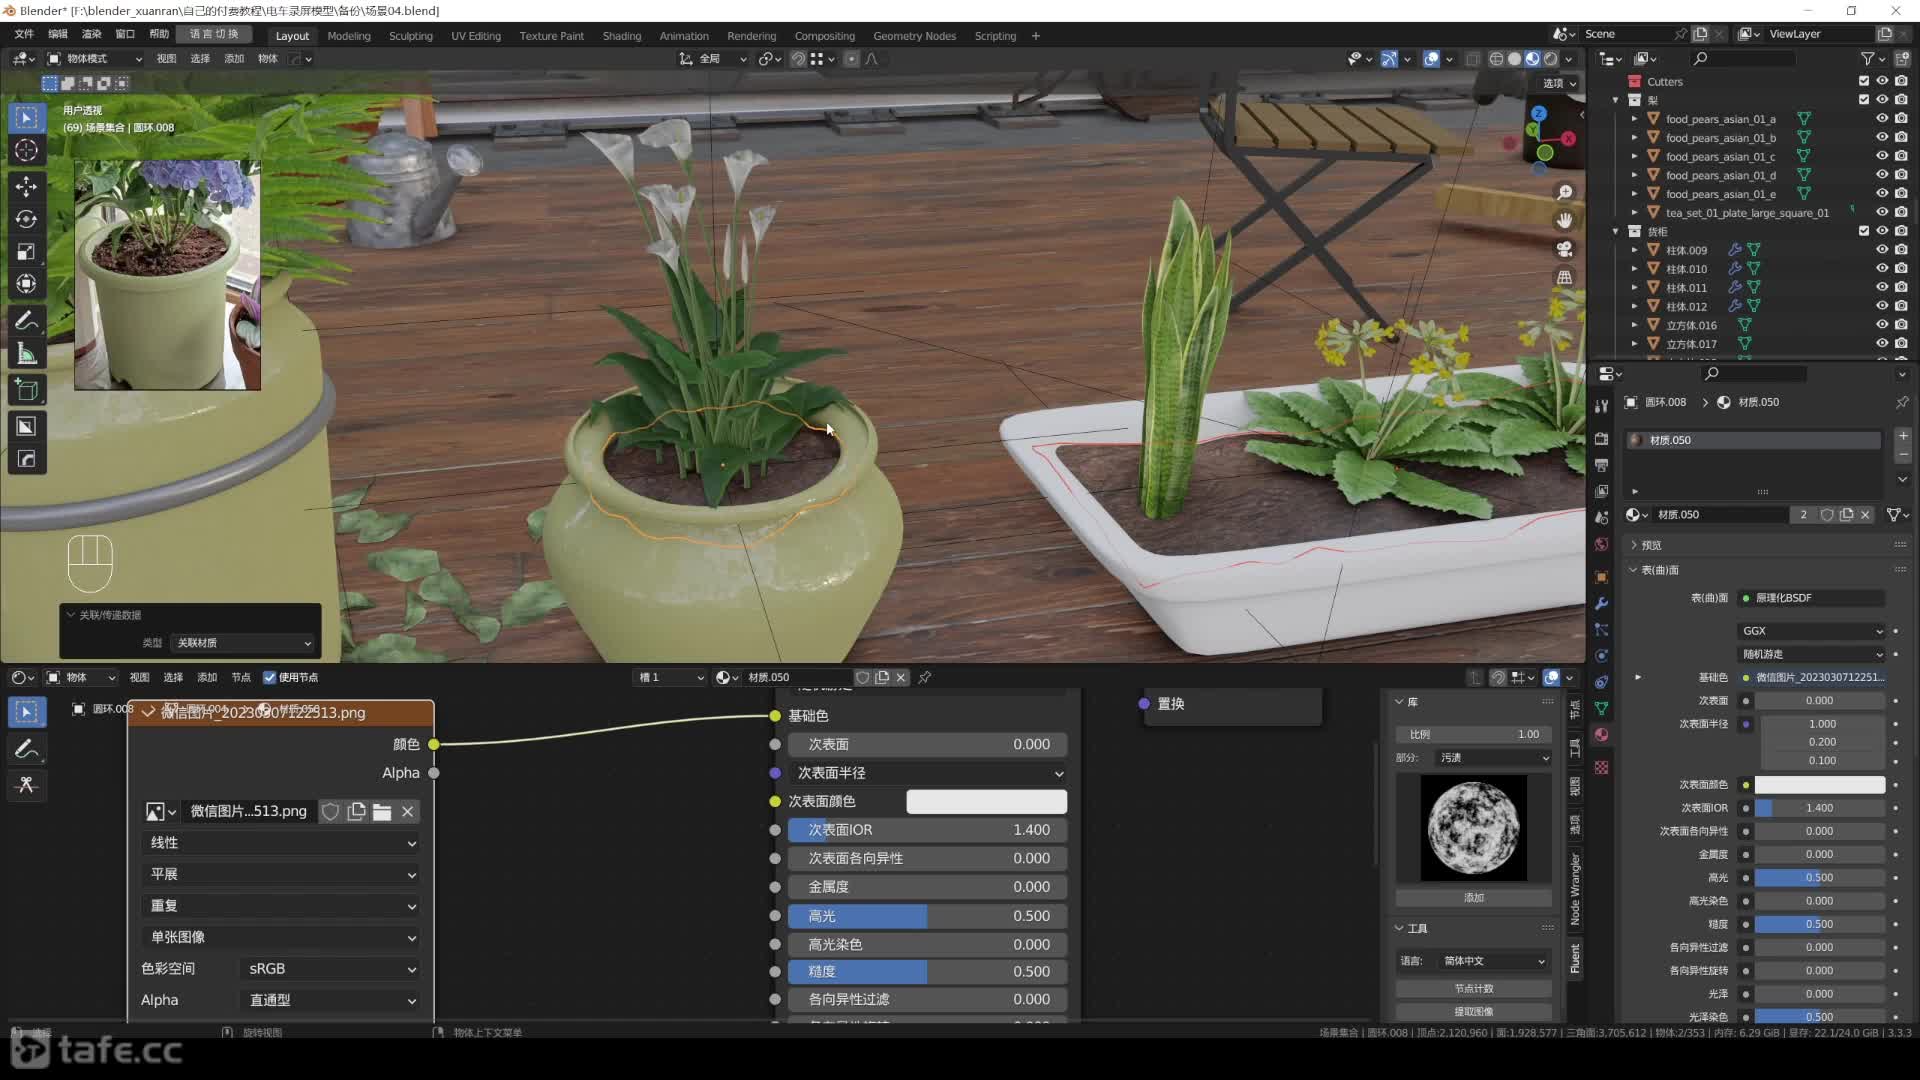
Task: Open Modifier properties wrench tab
Action: pyautogui.click(x=1601, y=604)
